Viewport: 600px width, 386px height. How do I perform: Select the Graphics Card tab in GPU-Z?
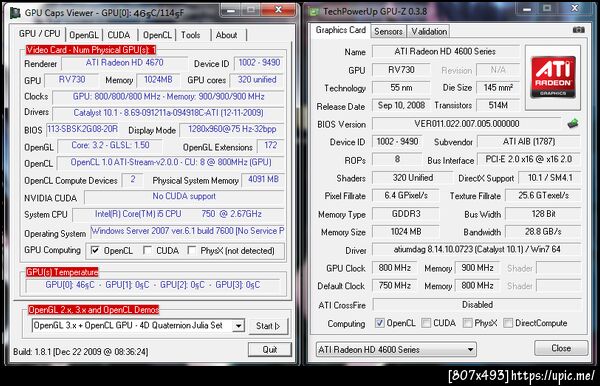(341, 30)
